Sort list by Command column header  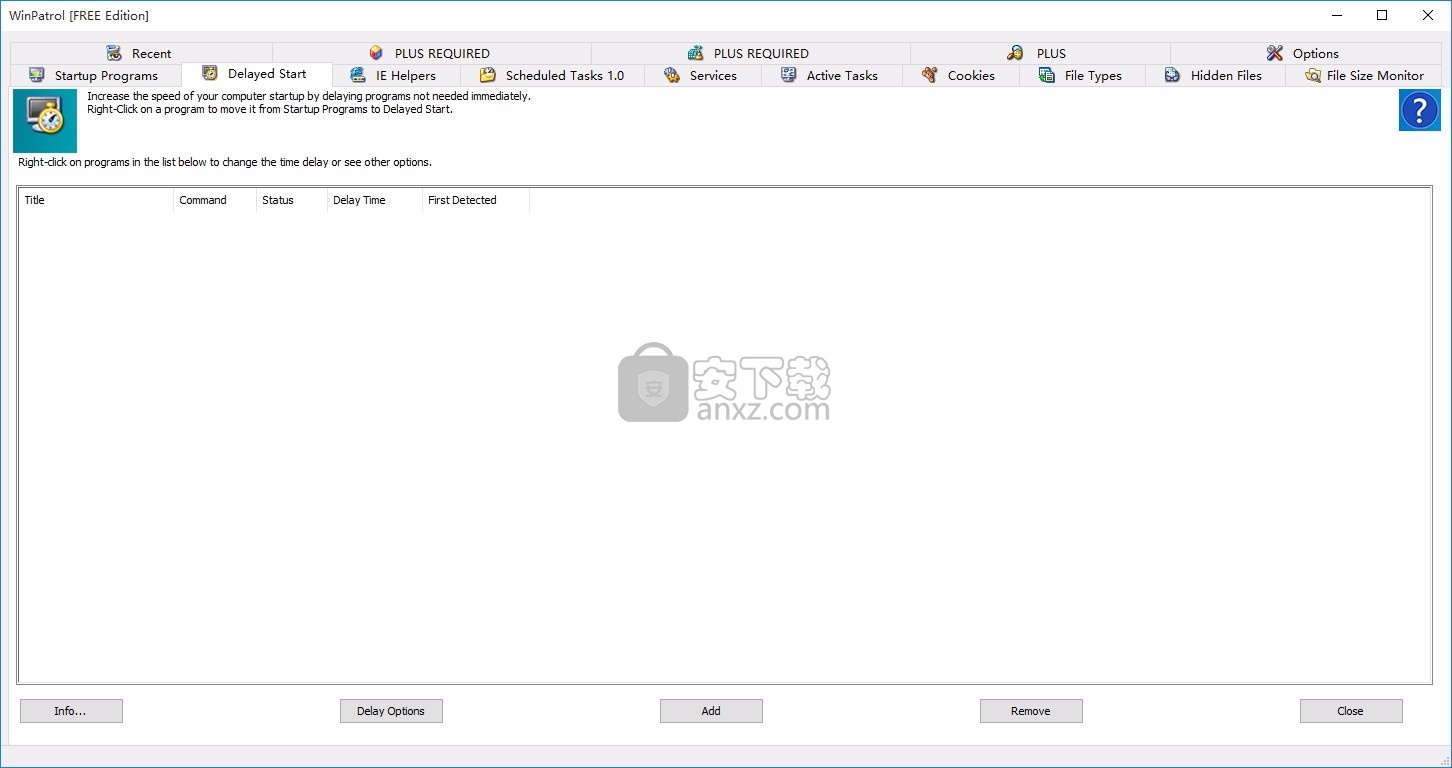(x=215, y=200)
